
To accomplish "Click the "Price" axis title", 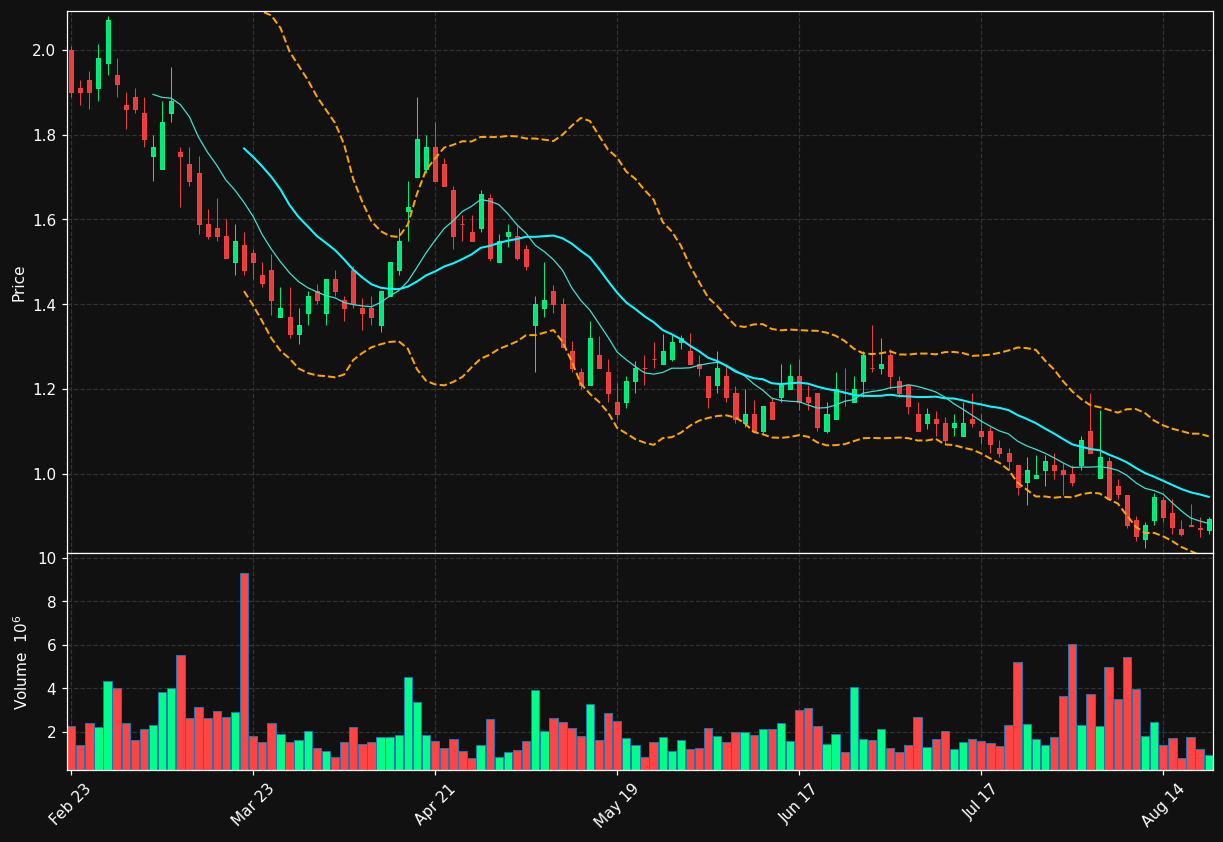I will [x=19, y=283].
